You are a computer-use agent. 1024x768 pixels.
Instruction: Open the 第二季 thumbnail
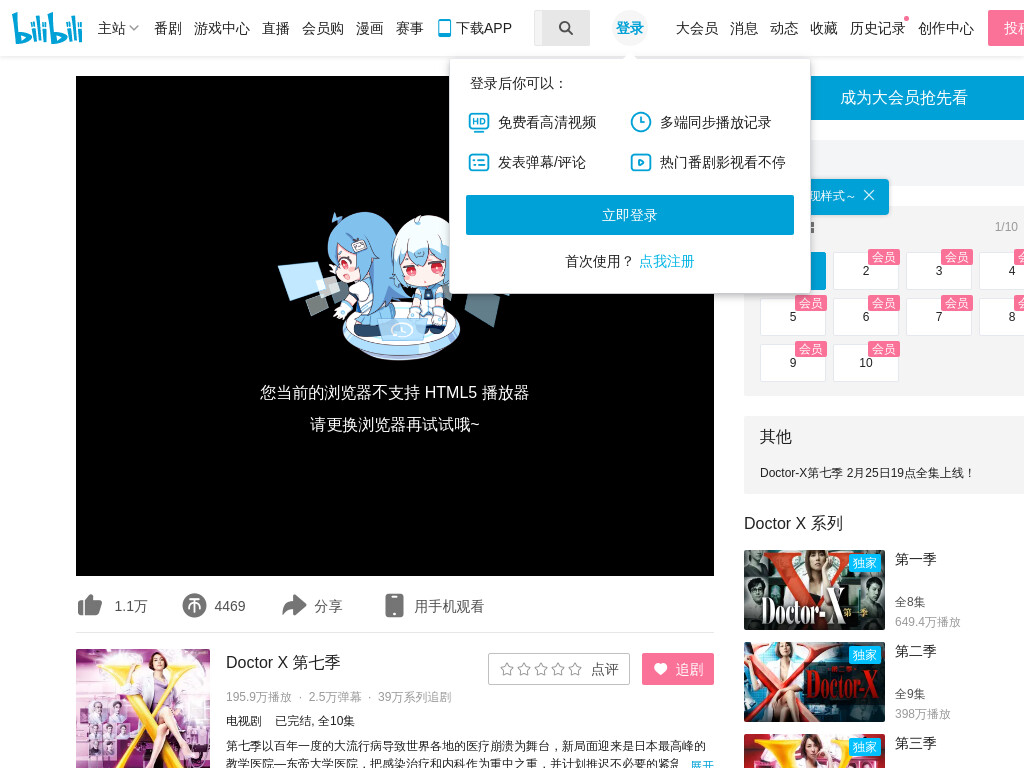coord(814,682)
